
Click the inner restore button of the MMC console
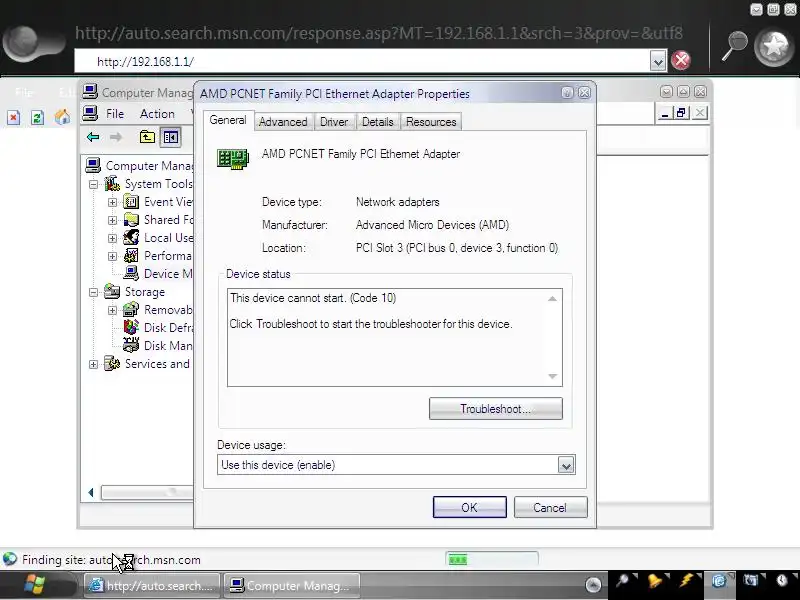coord(682,113)
